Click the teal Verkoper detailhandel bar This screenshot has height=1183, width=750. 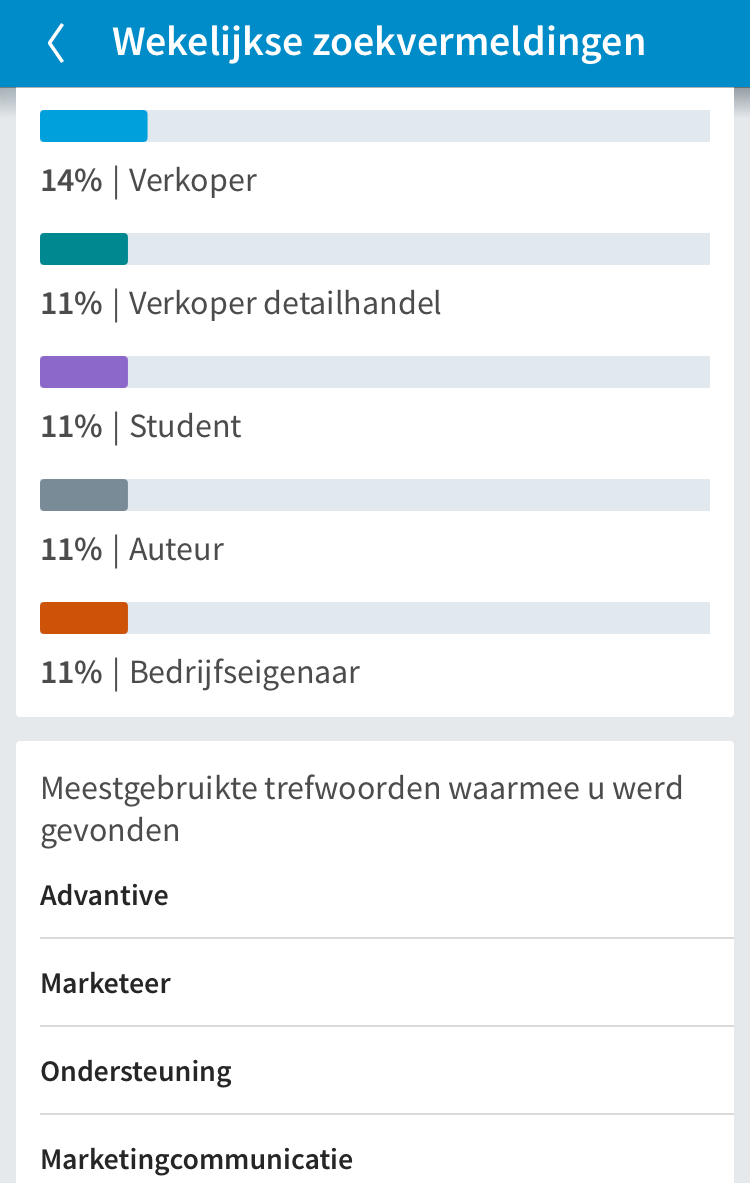click(x=84, y=249)
